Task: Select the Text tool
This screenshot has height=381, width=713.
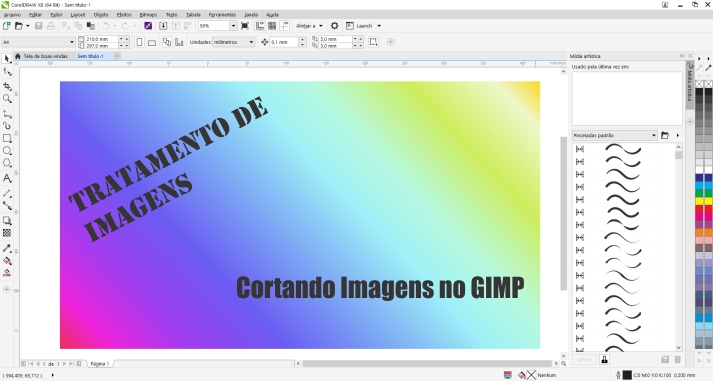Action: click(7, 178)
